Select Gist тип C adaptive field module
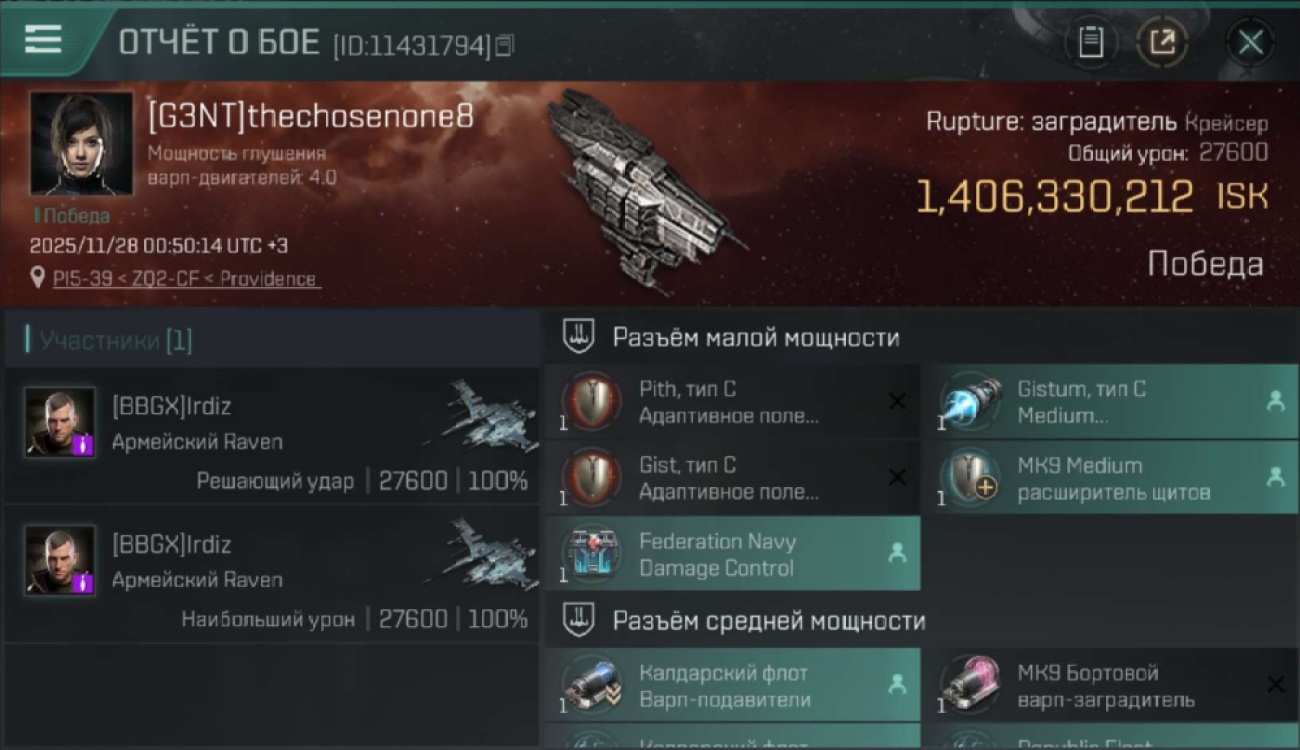 [733, 478]
